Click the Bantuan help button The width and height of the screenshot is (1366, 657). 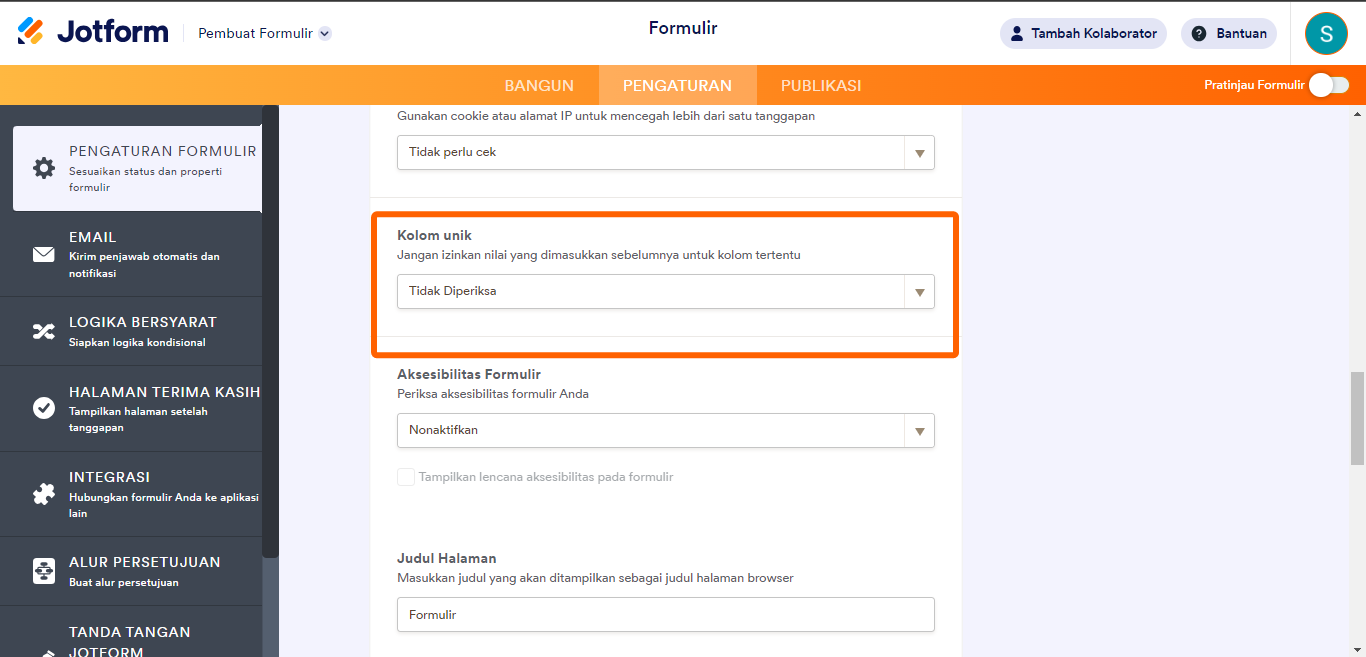(1229, 33)
